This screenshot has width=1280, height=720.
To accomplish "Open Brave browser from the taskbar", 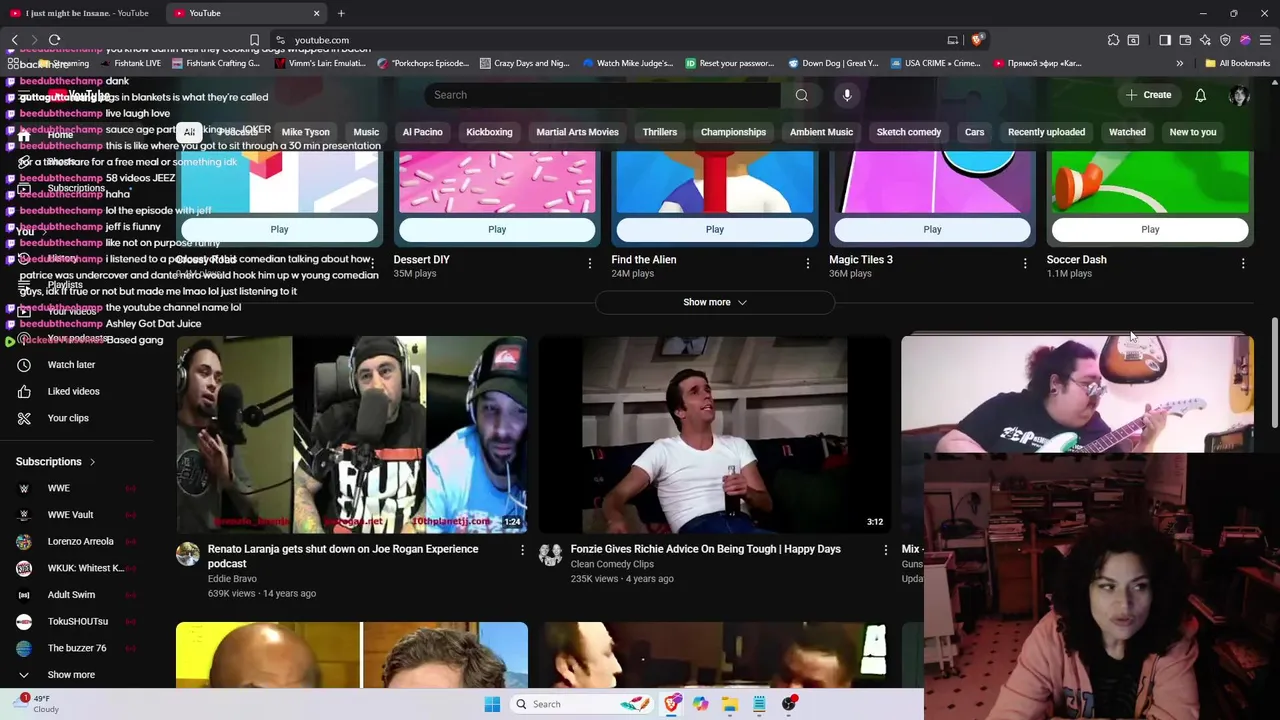I will [x=672, y=704].
